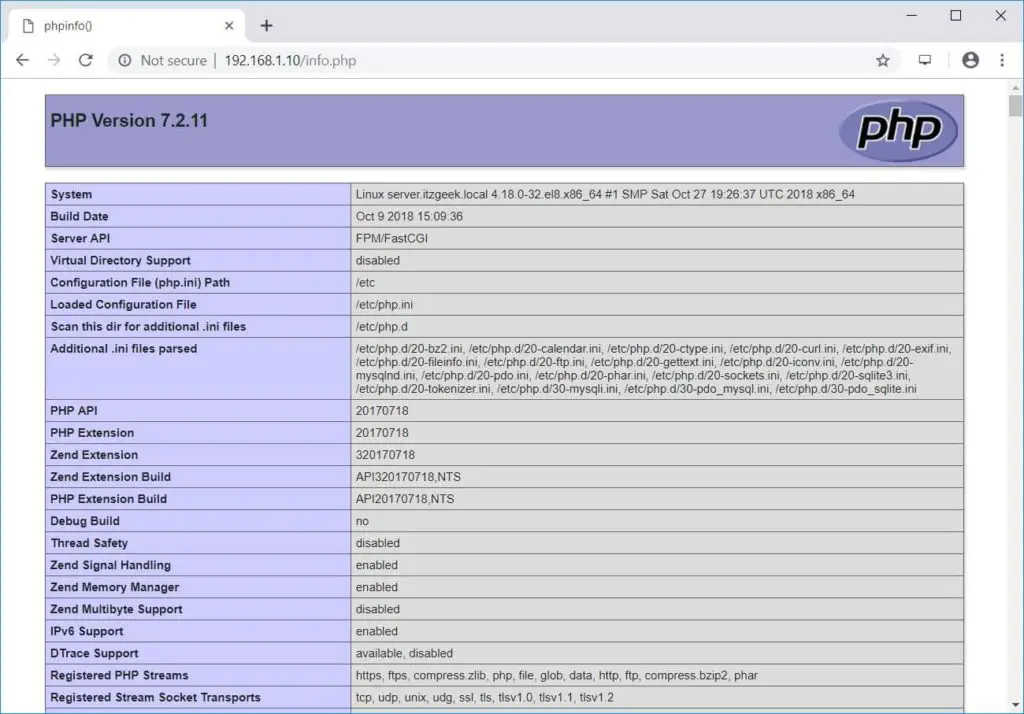Minimize the browser window
Image resolution: width=1024 pixels, height=714 pixels.
912,15
